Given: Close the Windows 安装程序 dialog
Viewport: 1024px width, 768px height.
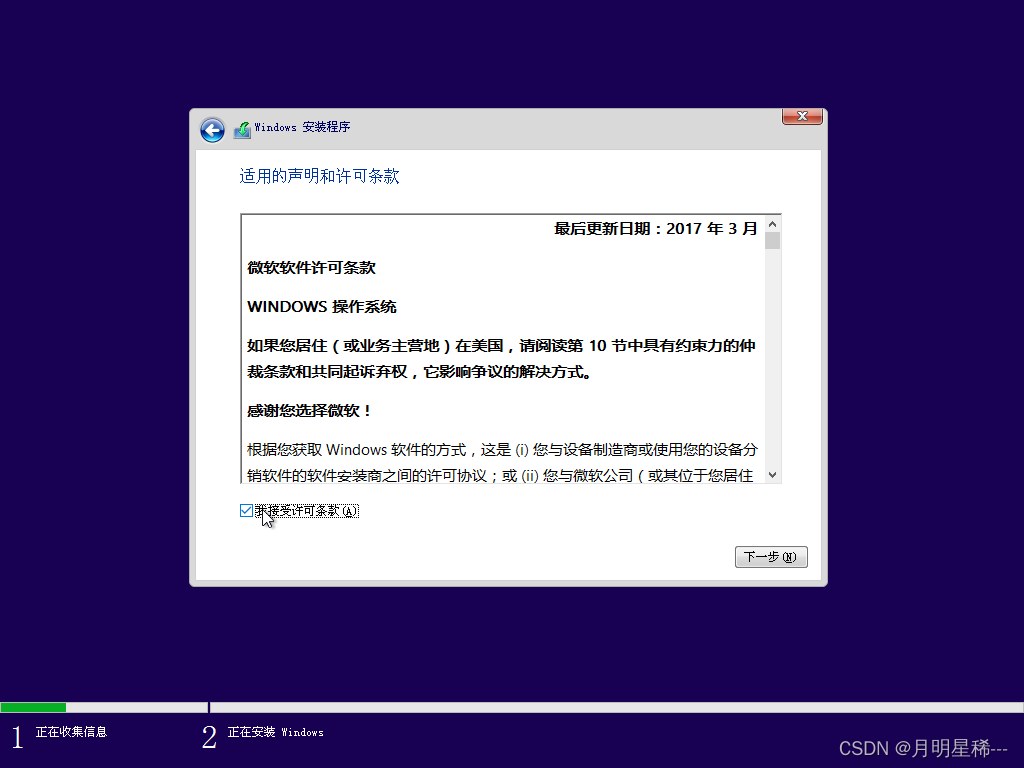Looking at the screenshot, I should pos(802,116).
